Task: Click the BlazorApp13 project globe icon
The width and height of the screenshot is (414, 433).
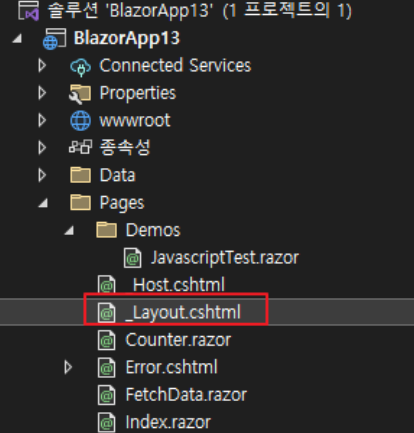Action: (55, 39)
